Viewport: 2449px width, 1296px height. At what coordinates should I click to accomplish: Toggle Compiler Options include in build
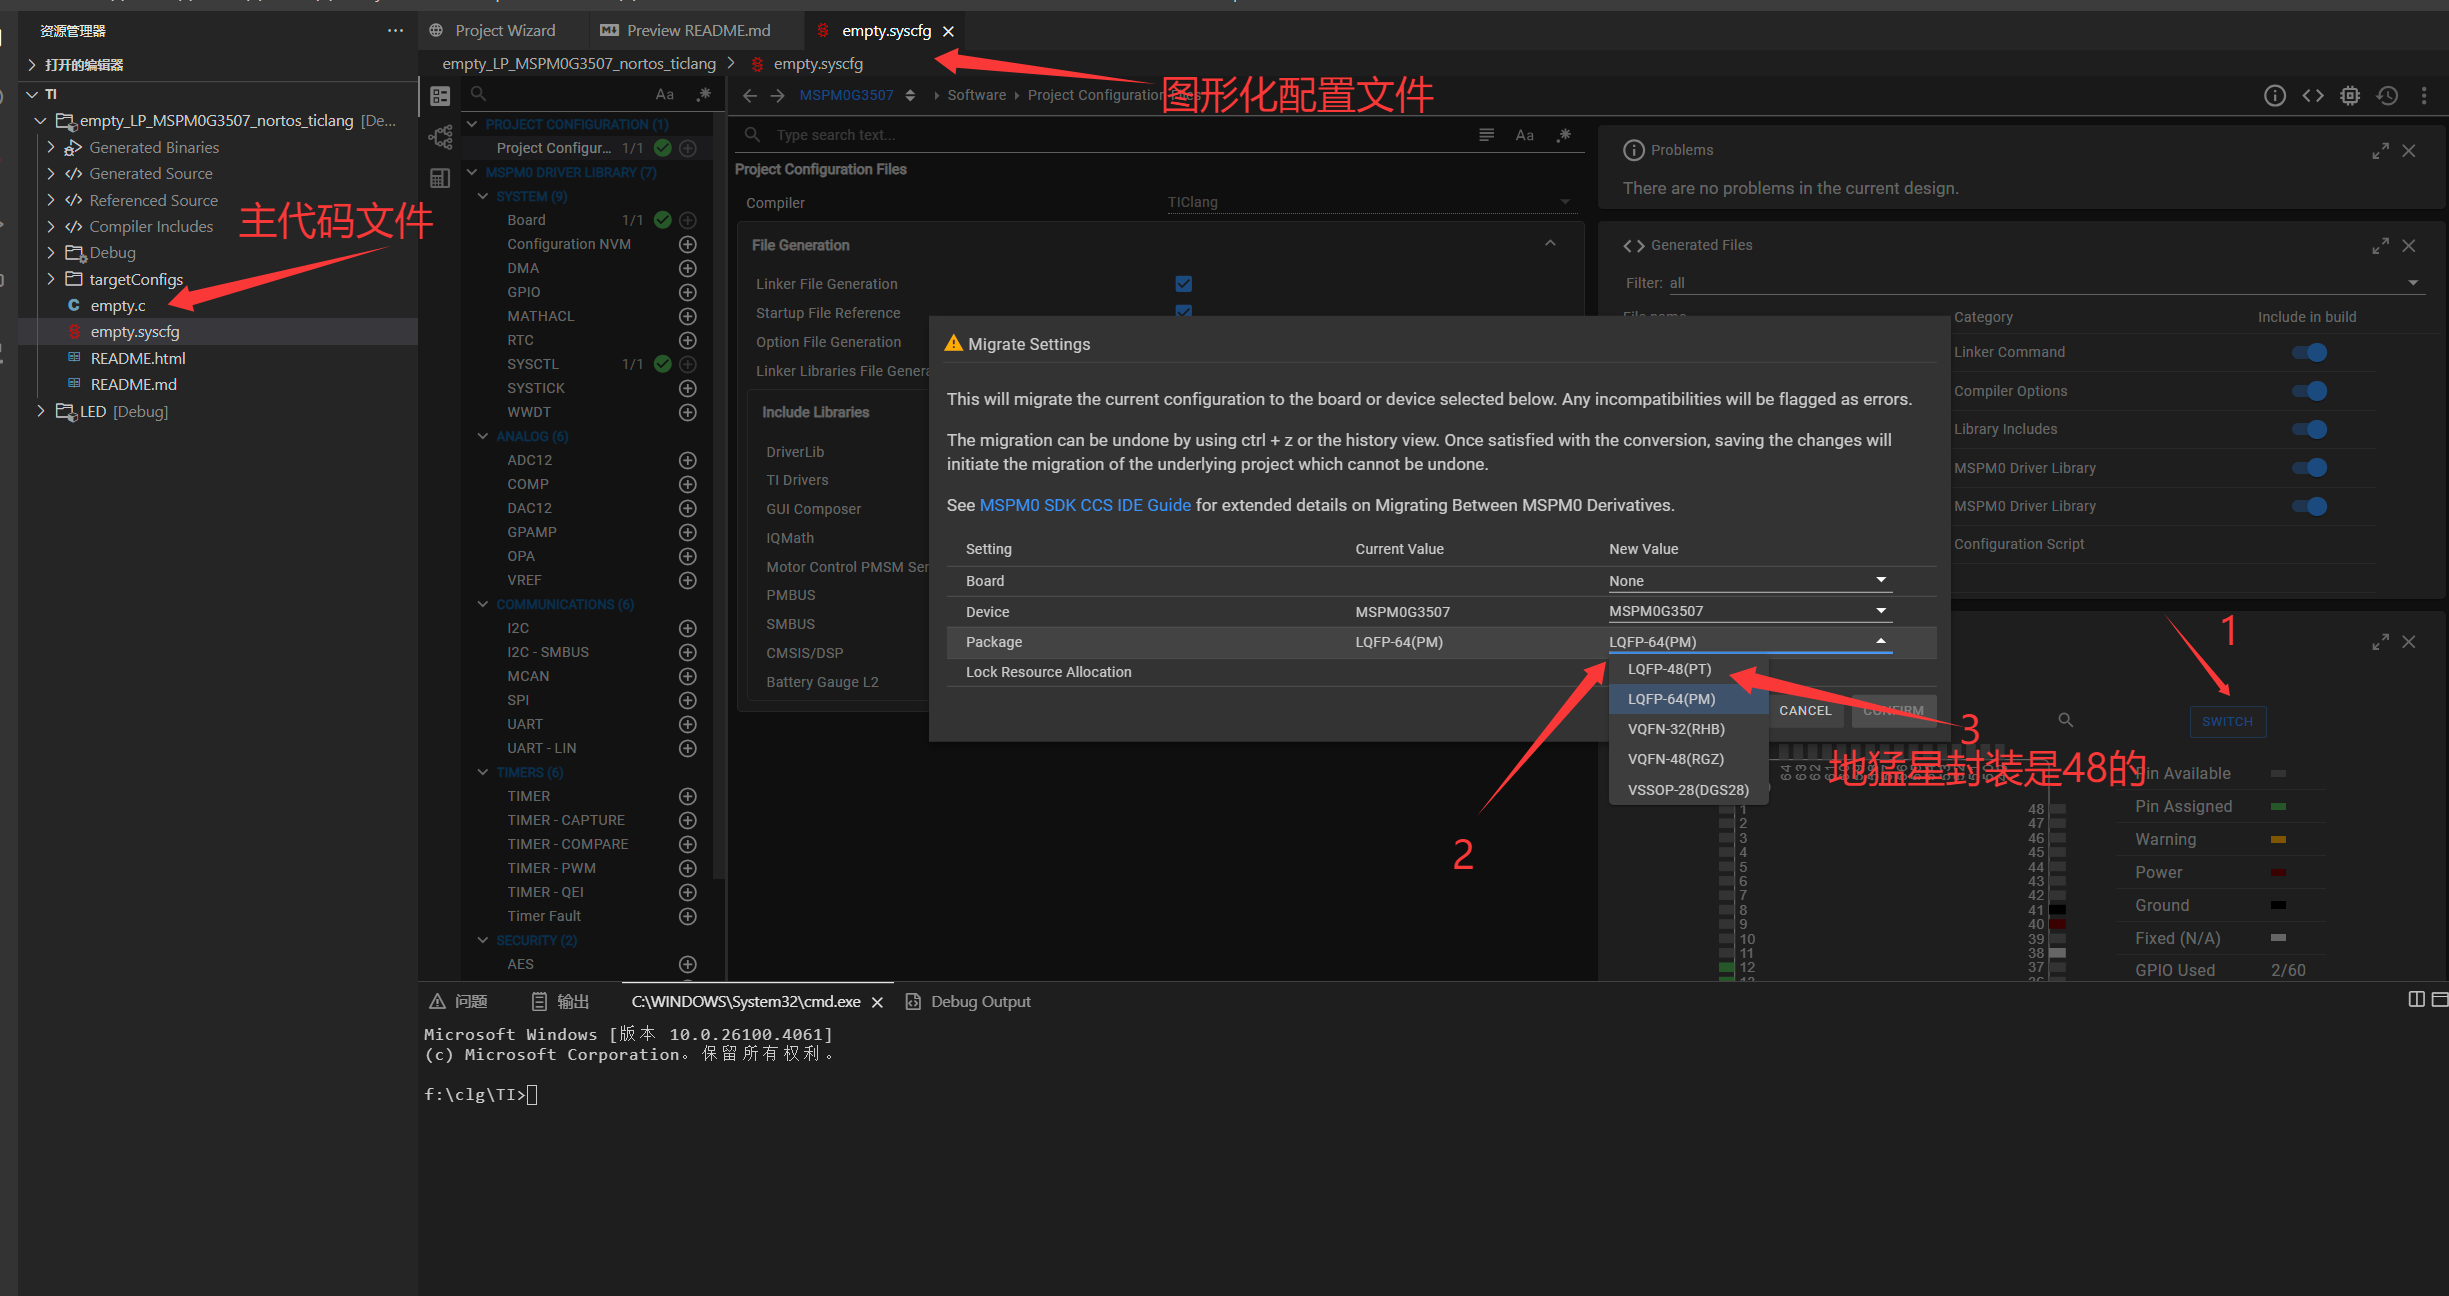2310,391
